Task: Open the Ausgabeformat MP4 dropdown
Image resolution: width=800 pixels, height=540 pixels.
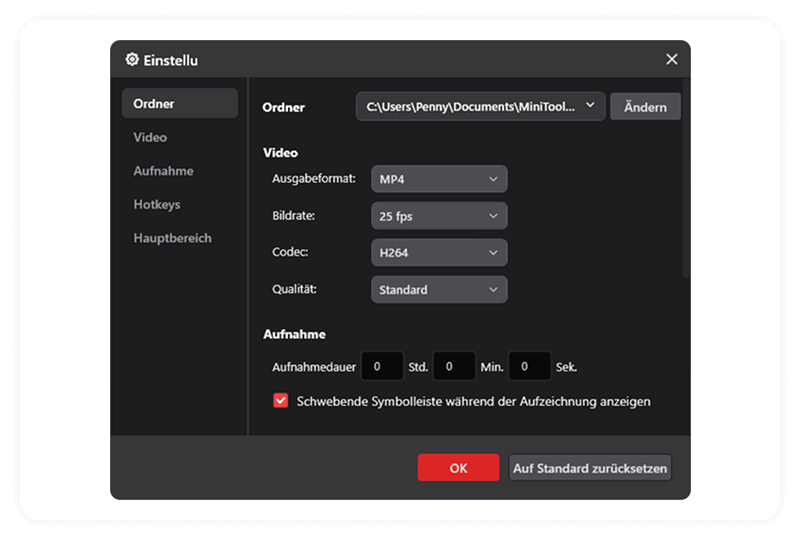Action: tap(439, 179)
